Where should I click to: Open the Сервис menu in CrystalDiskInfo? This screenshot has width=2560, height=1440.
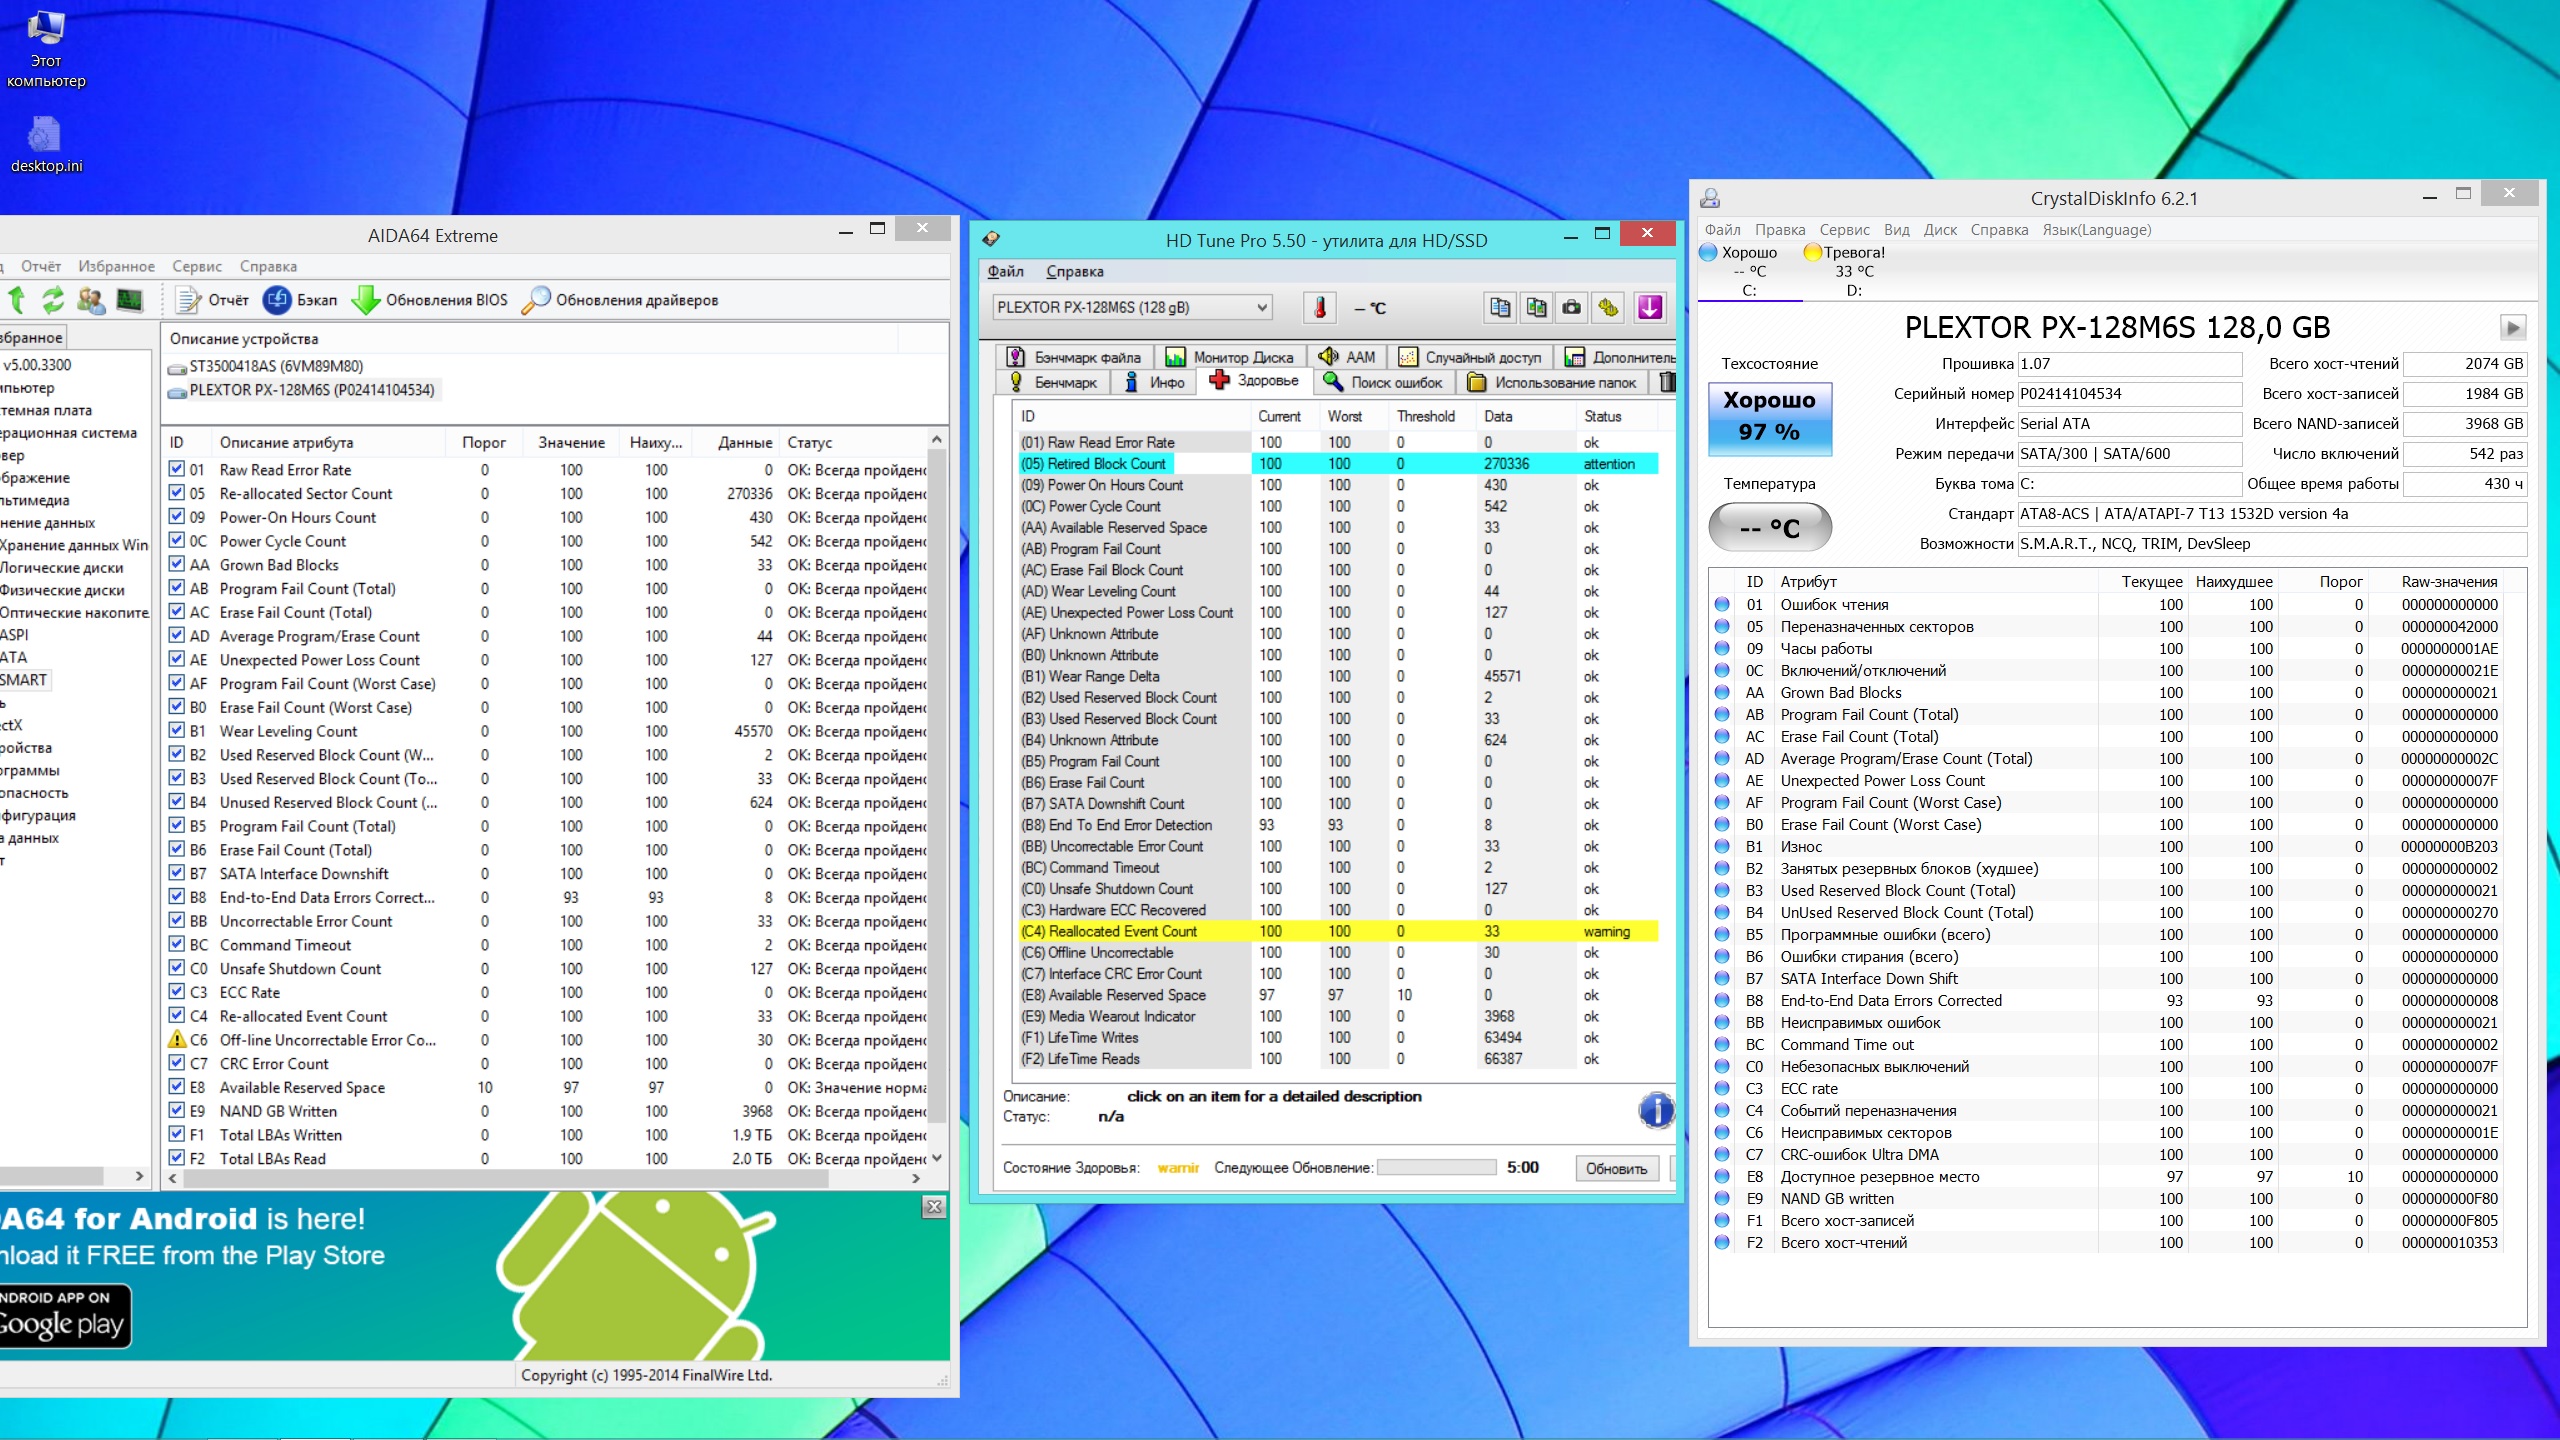[1844, 230]
